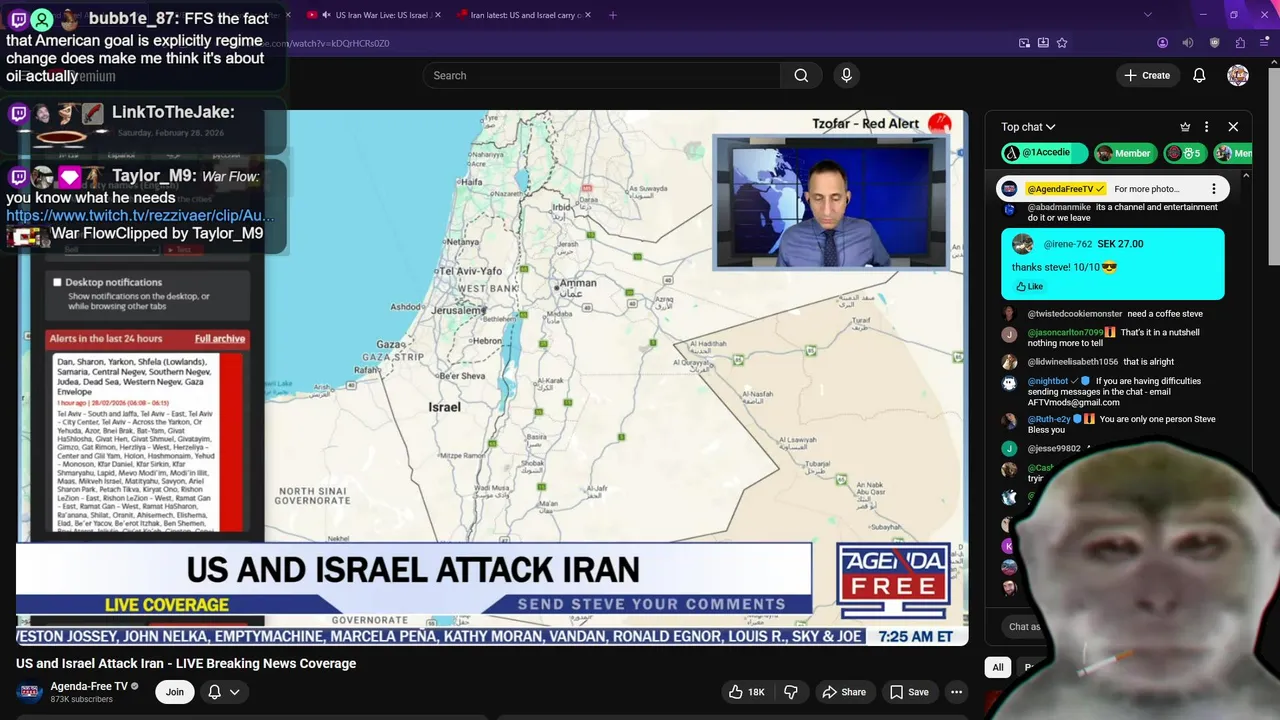The height and width of the screenshot is (720, 1280).
Task: Click the video title text
Action: (x=186, y=663)
